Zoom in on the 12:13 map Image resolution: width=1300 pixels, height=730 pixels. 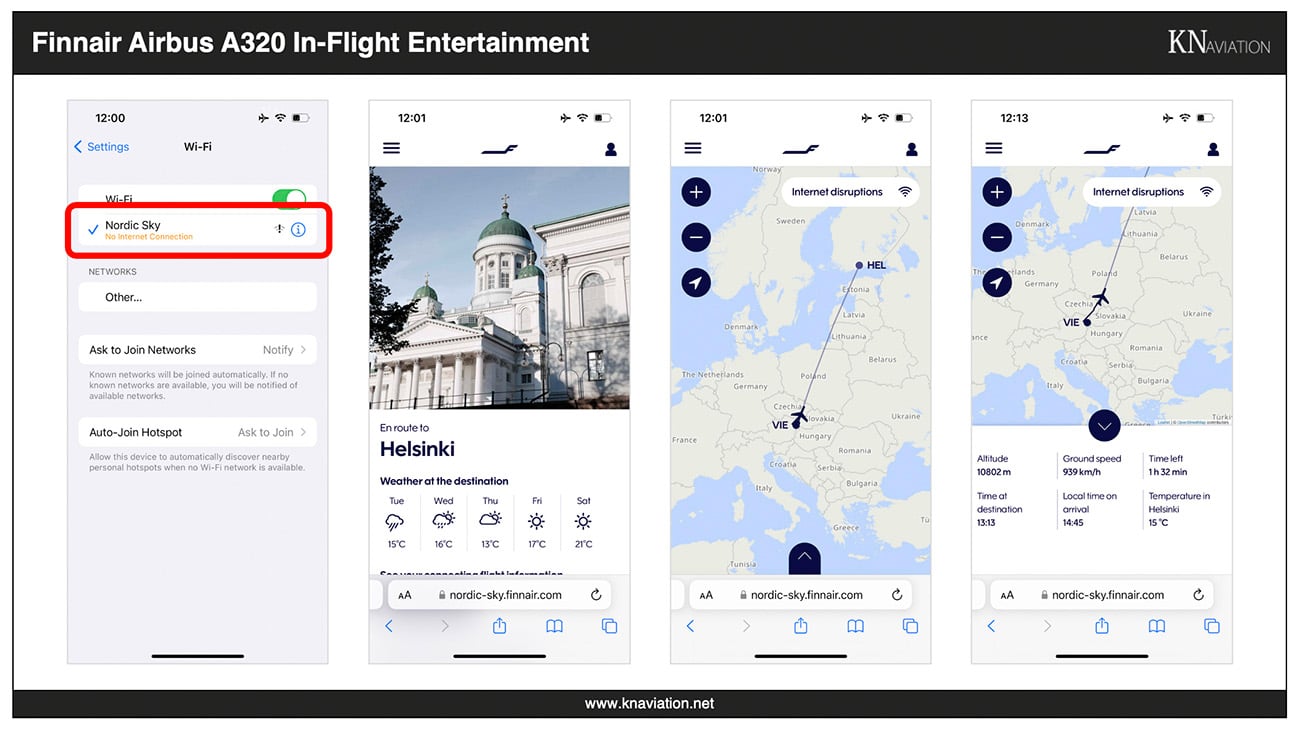coord(997,192)
